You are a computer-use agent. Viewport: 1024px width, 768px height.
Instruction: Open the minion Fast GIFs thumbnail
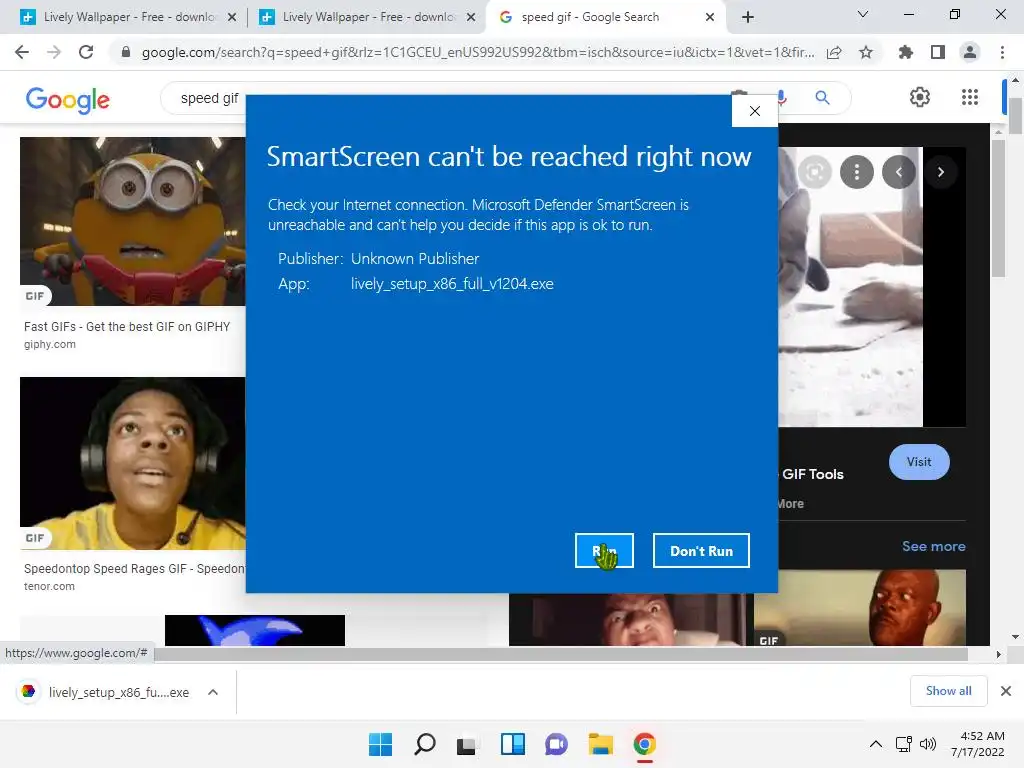133,221
